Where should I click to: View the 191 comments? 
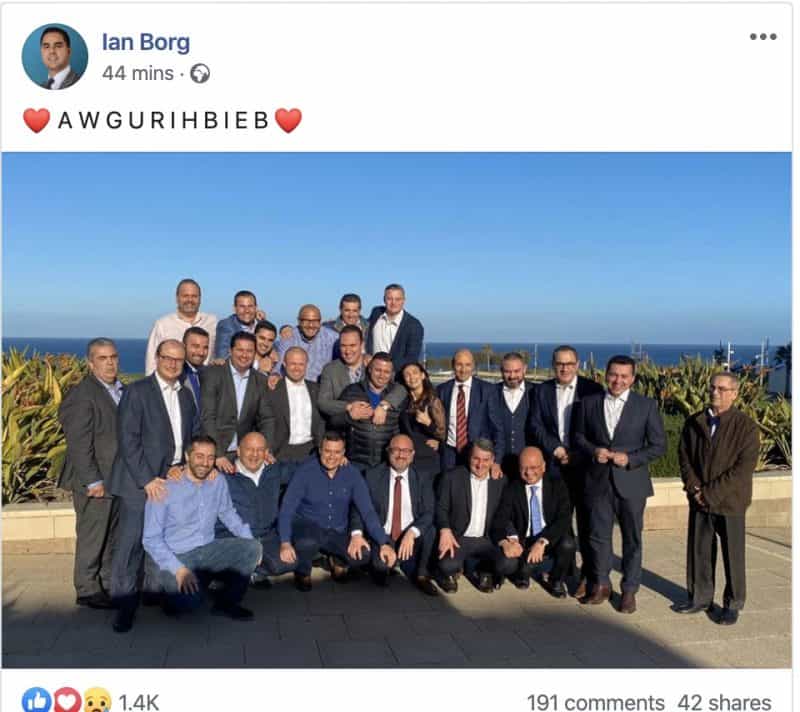click(595, 703)
